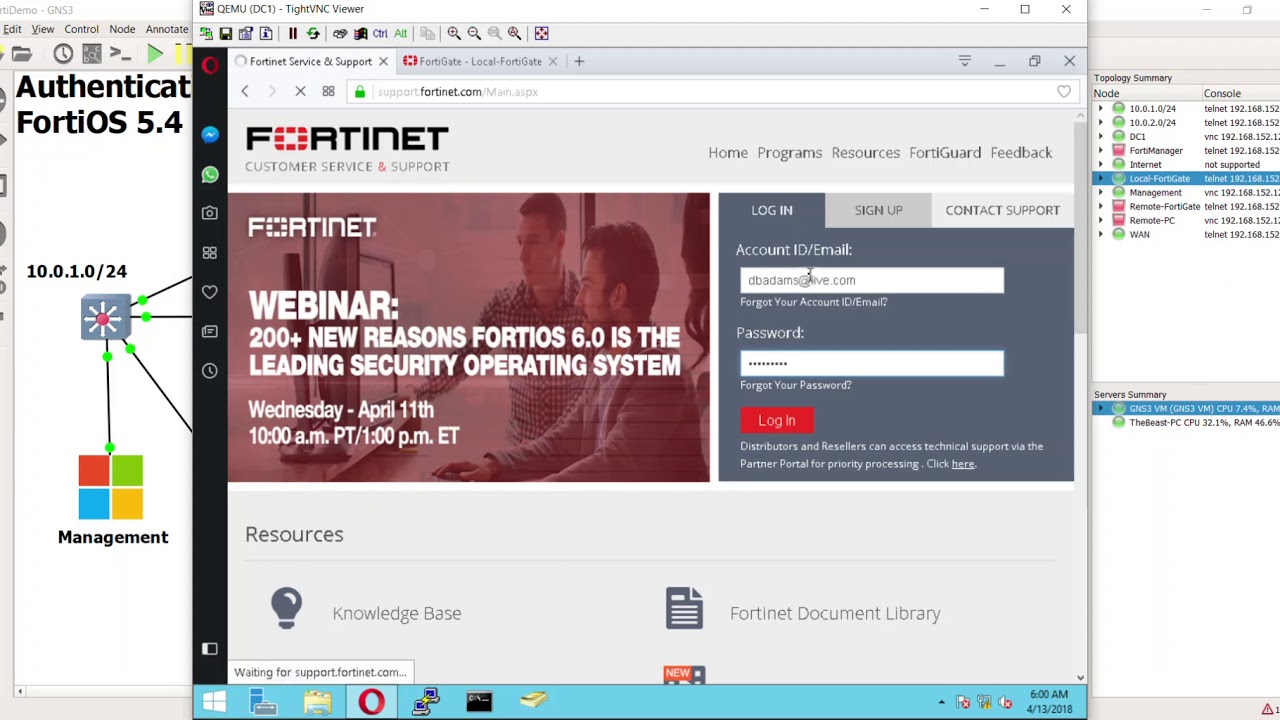Open the FortiGuard link
The height and width of the screenshot is (720, 1280).
click(945, 153)
